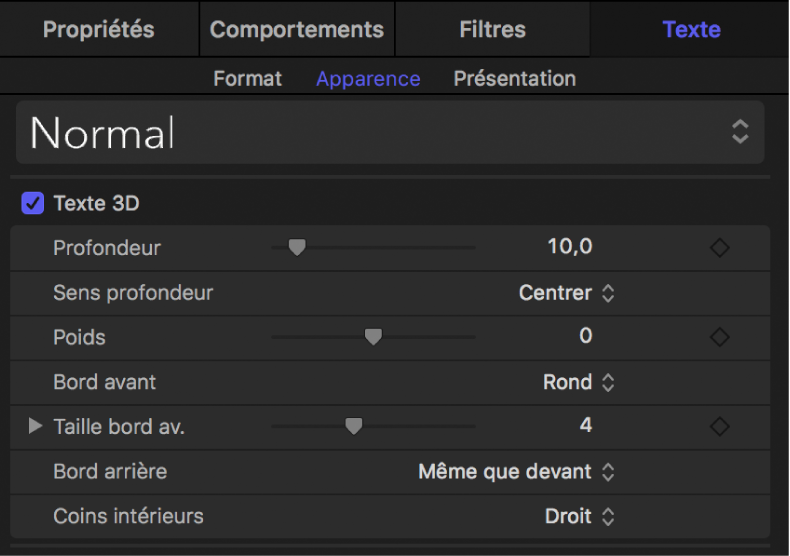The image size is (790, 556).
Task: Click the Poids slider handle
Action: (373, 338)
